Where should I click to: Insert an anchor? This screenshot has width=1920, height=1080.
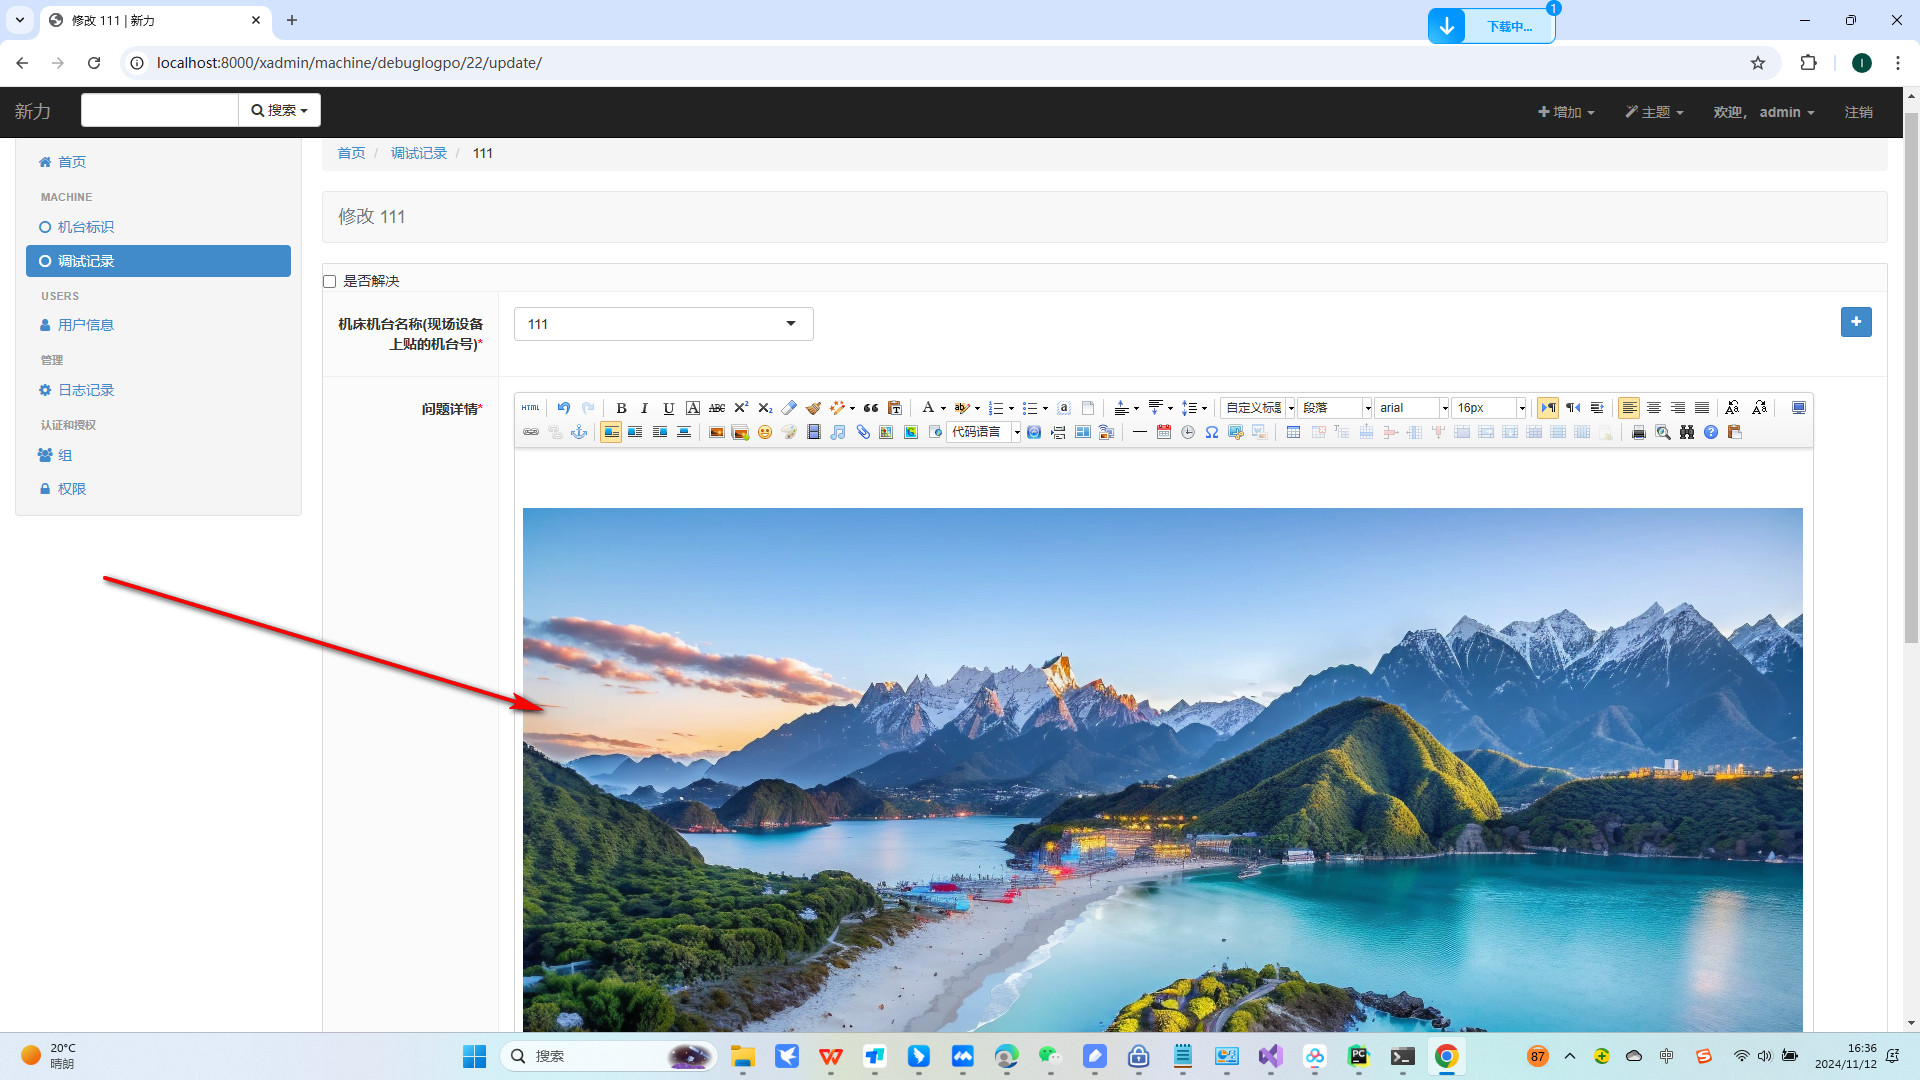(x=579, y=432)
